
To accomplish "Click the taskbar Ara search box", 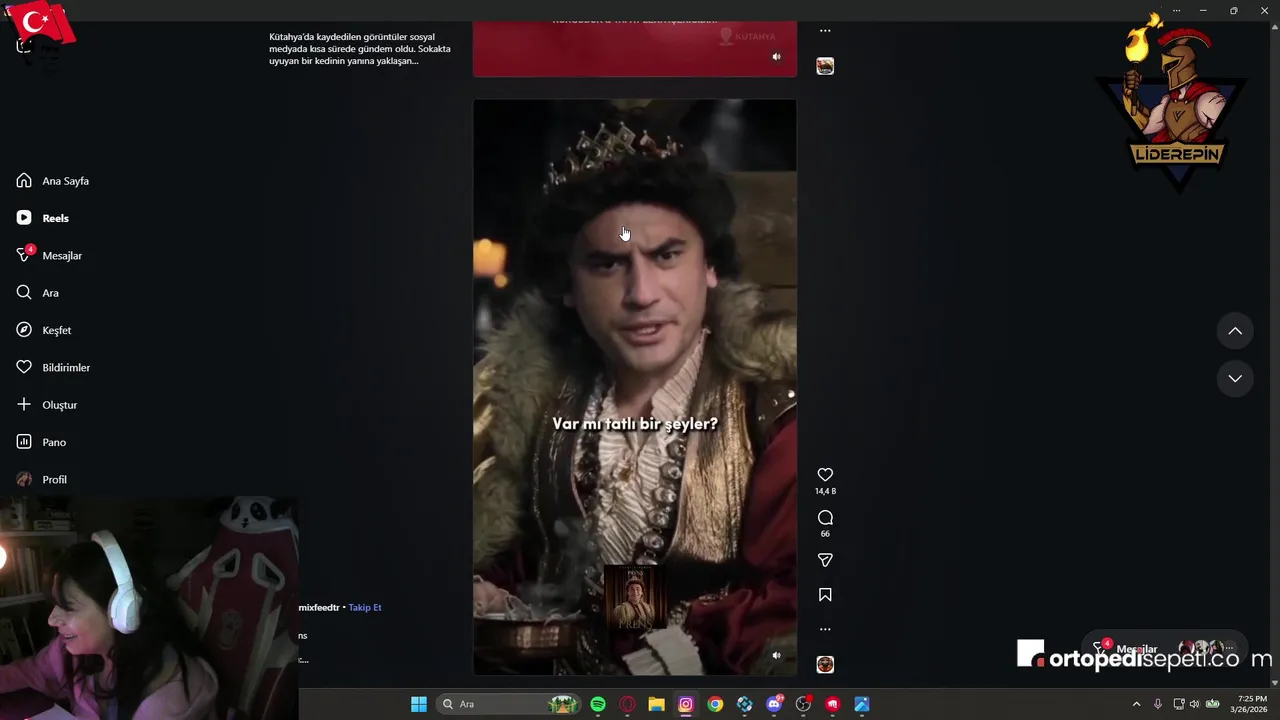I will [x=509, y=704].
